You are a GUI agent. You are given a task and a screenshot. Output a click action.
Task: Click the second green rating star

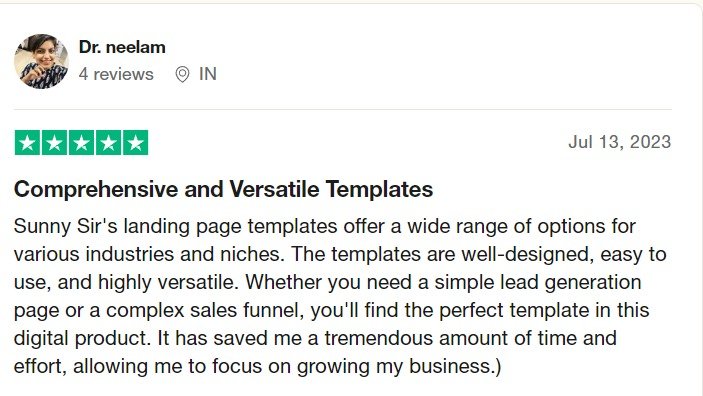point(54,143)
